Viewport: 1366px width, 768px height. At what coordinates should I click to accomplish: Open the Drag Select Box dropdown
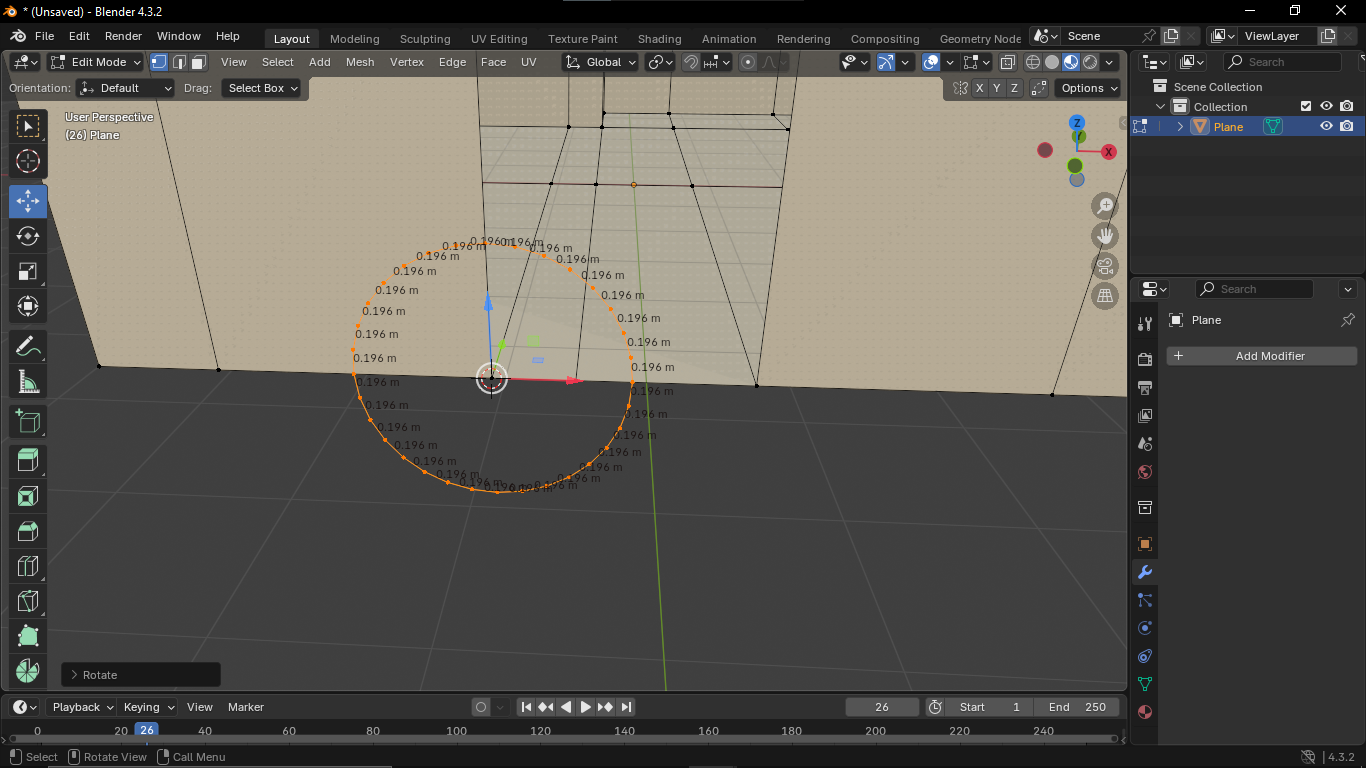point(262,88)
